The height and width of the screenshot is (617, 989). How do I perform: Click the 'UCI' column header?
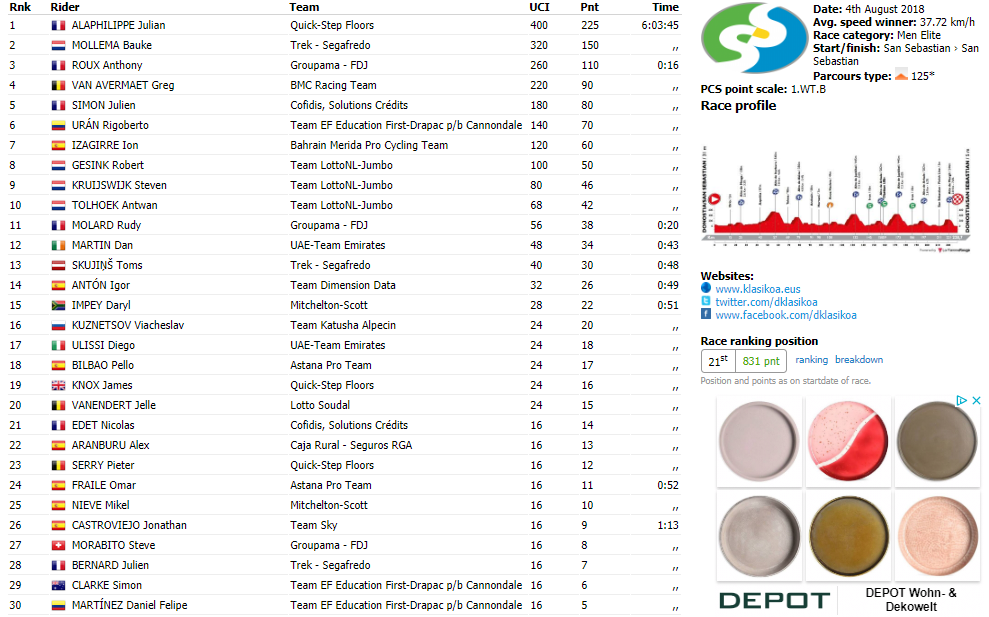pyautogui.click(x=539, y=7)
